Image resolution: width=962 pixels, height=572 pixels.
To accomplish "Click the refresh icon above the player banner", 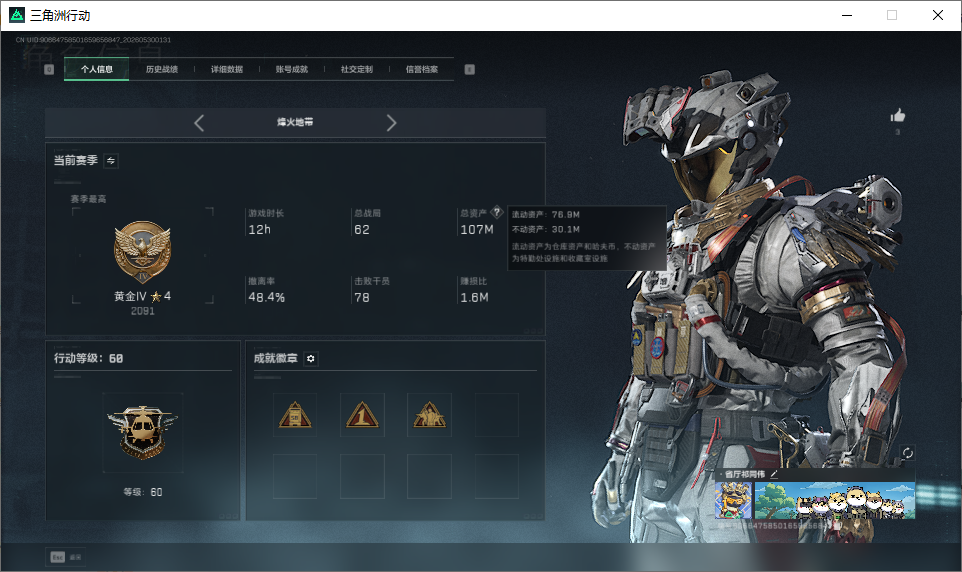I will [907, 453].
